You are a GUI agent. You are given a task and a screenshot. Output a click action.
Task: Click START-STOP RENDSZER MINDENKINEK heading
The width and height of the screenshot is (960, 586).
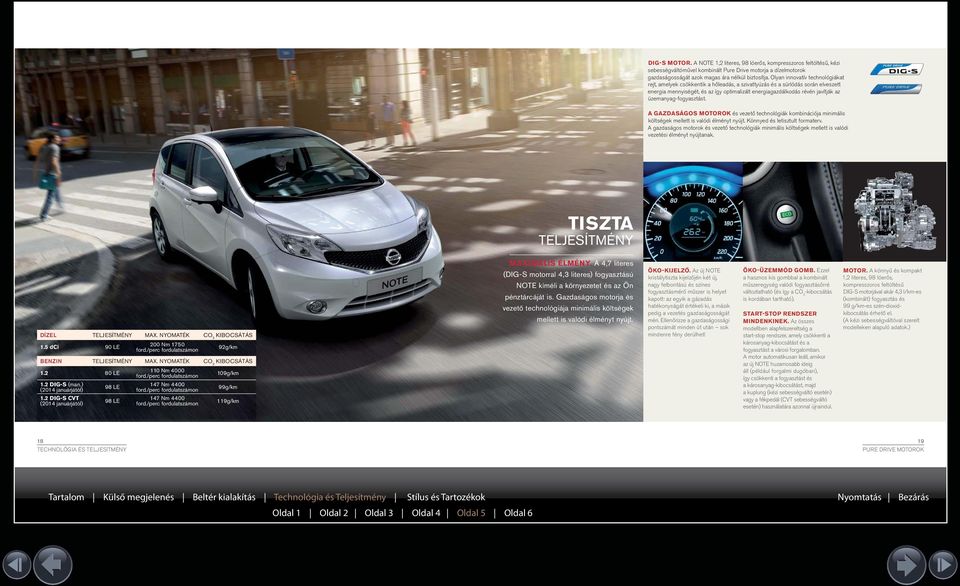(x=779, y=317)
